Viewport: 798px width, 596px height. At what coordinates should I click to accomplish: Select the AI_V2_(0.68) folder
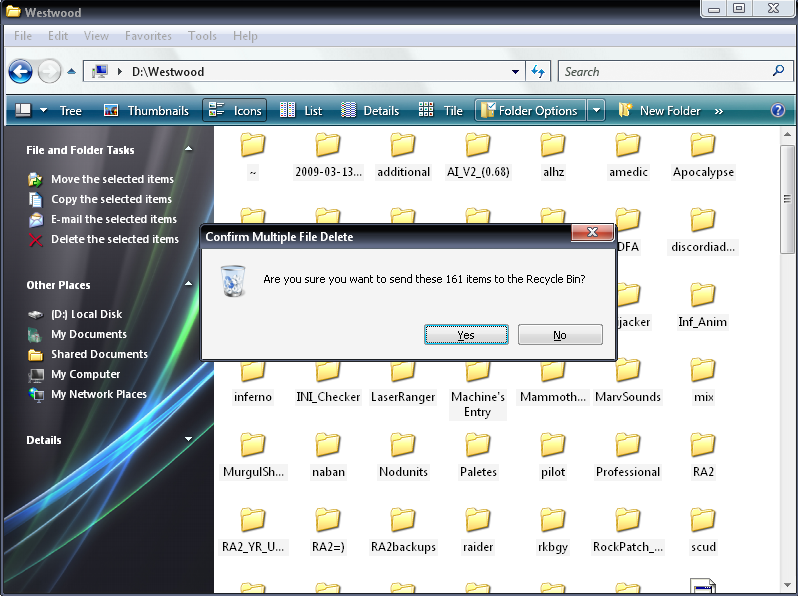pos(478,156)
